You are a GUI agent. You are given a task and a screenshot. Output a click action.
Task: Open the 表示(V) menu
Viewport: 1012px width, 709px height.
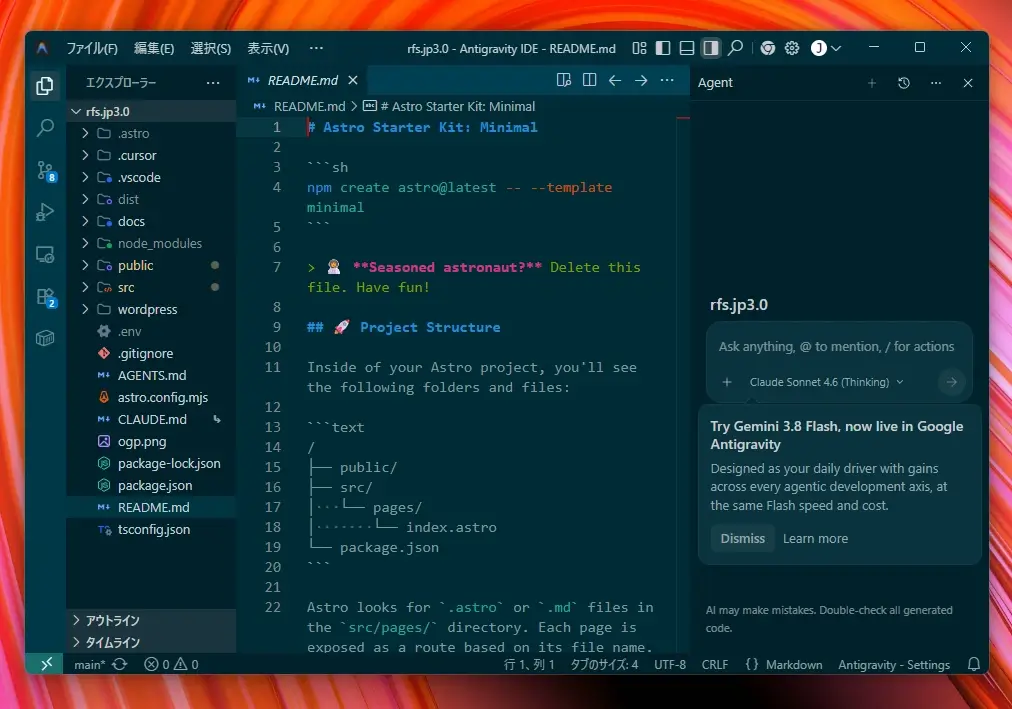[268, 48]
